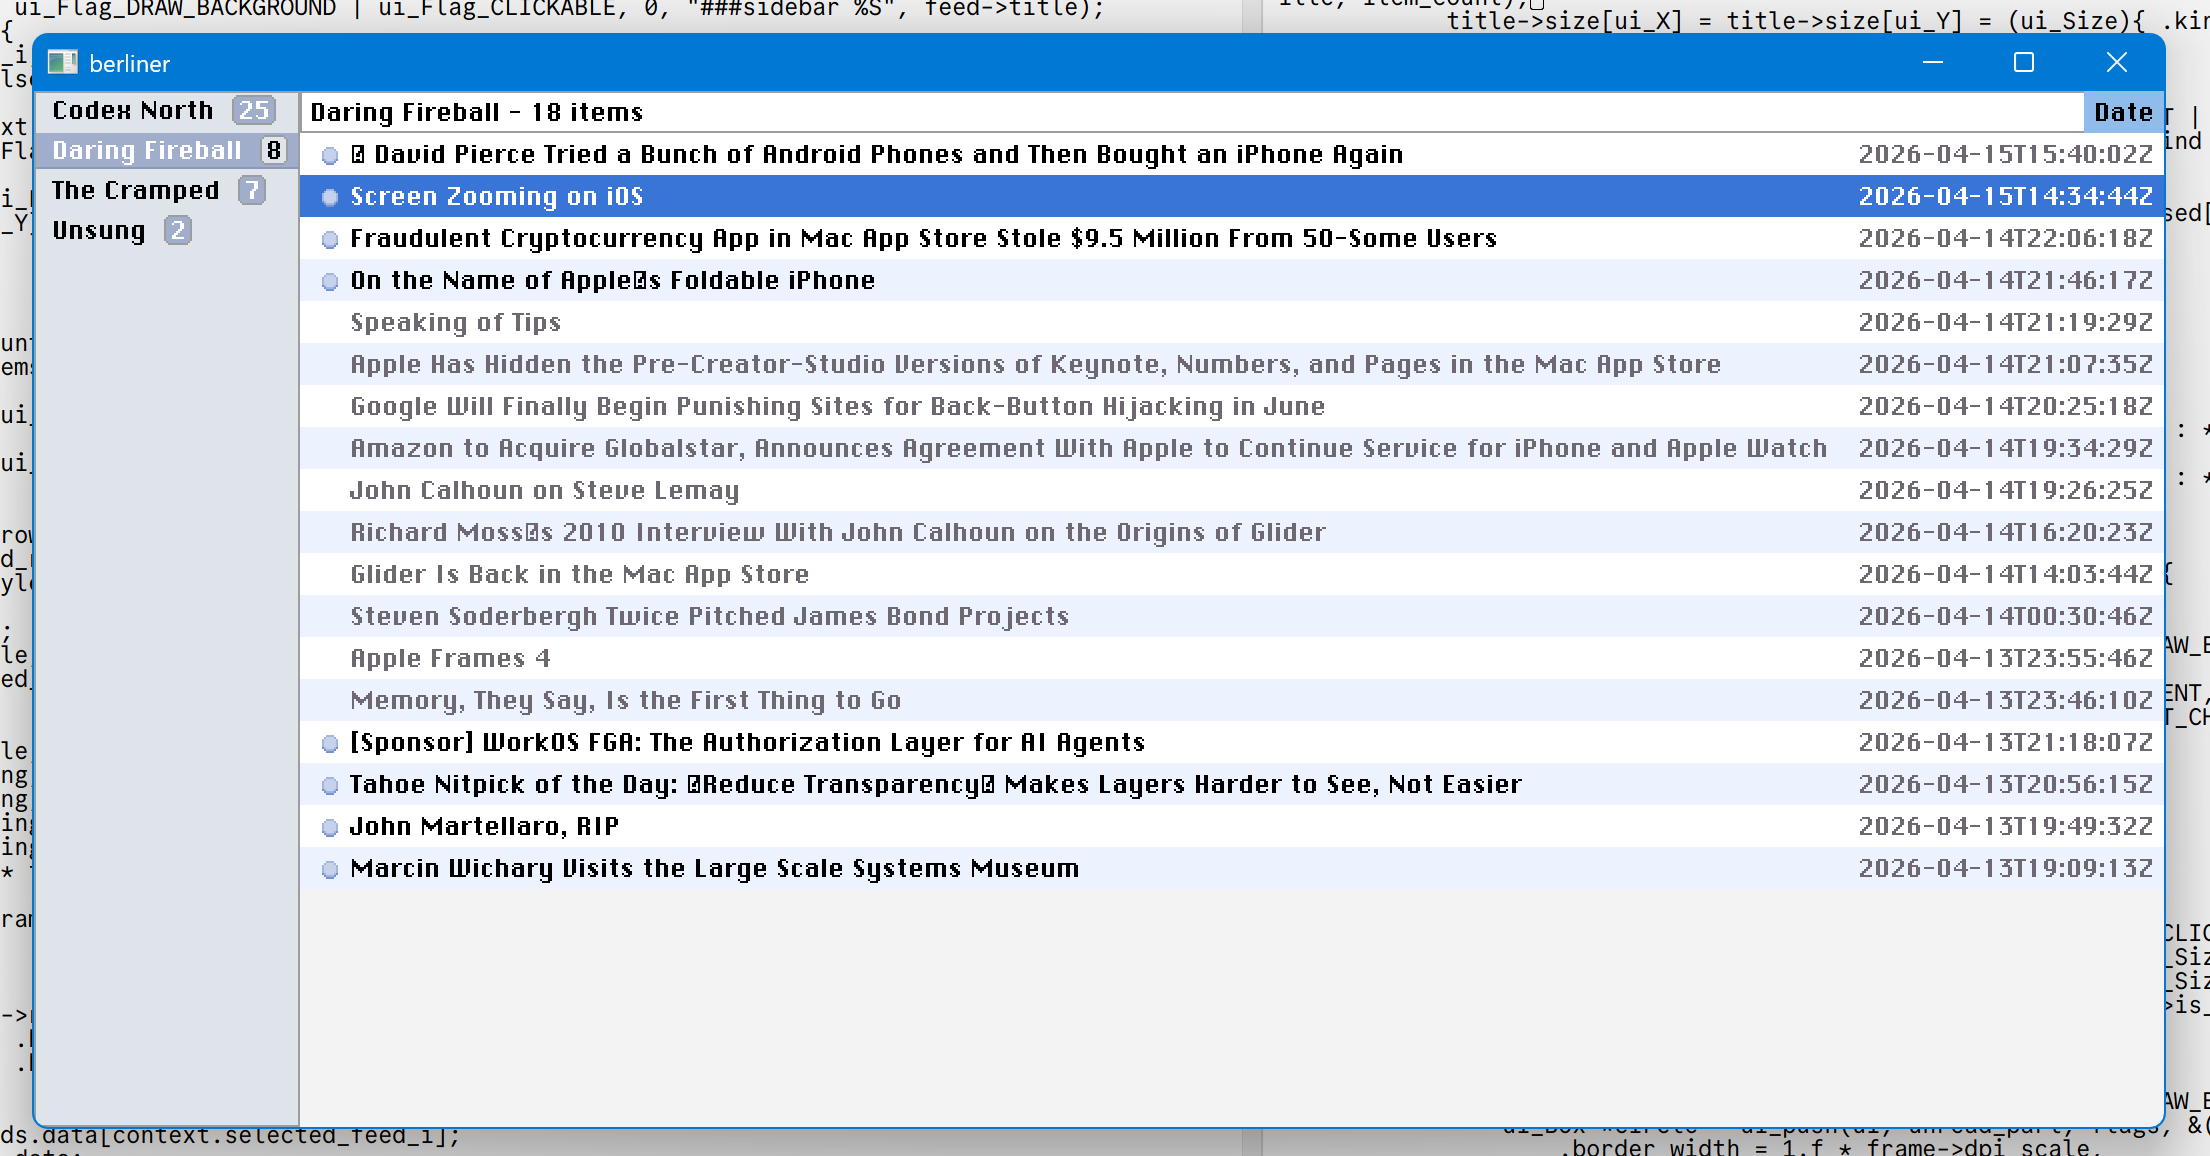The image size is (2210, 1156).
Task: Click The Cramped unread count badge 7
Action: pyautogui.click(x=251, y=190)
